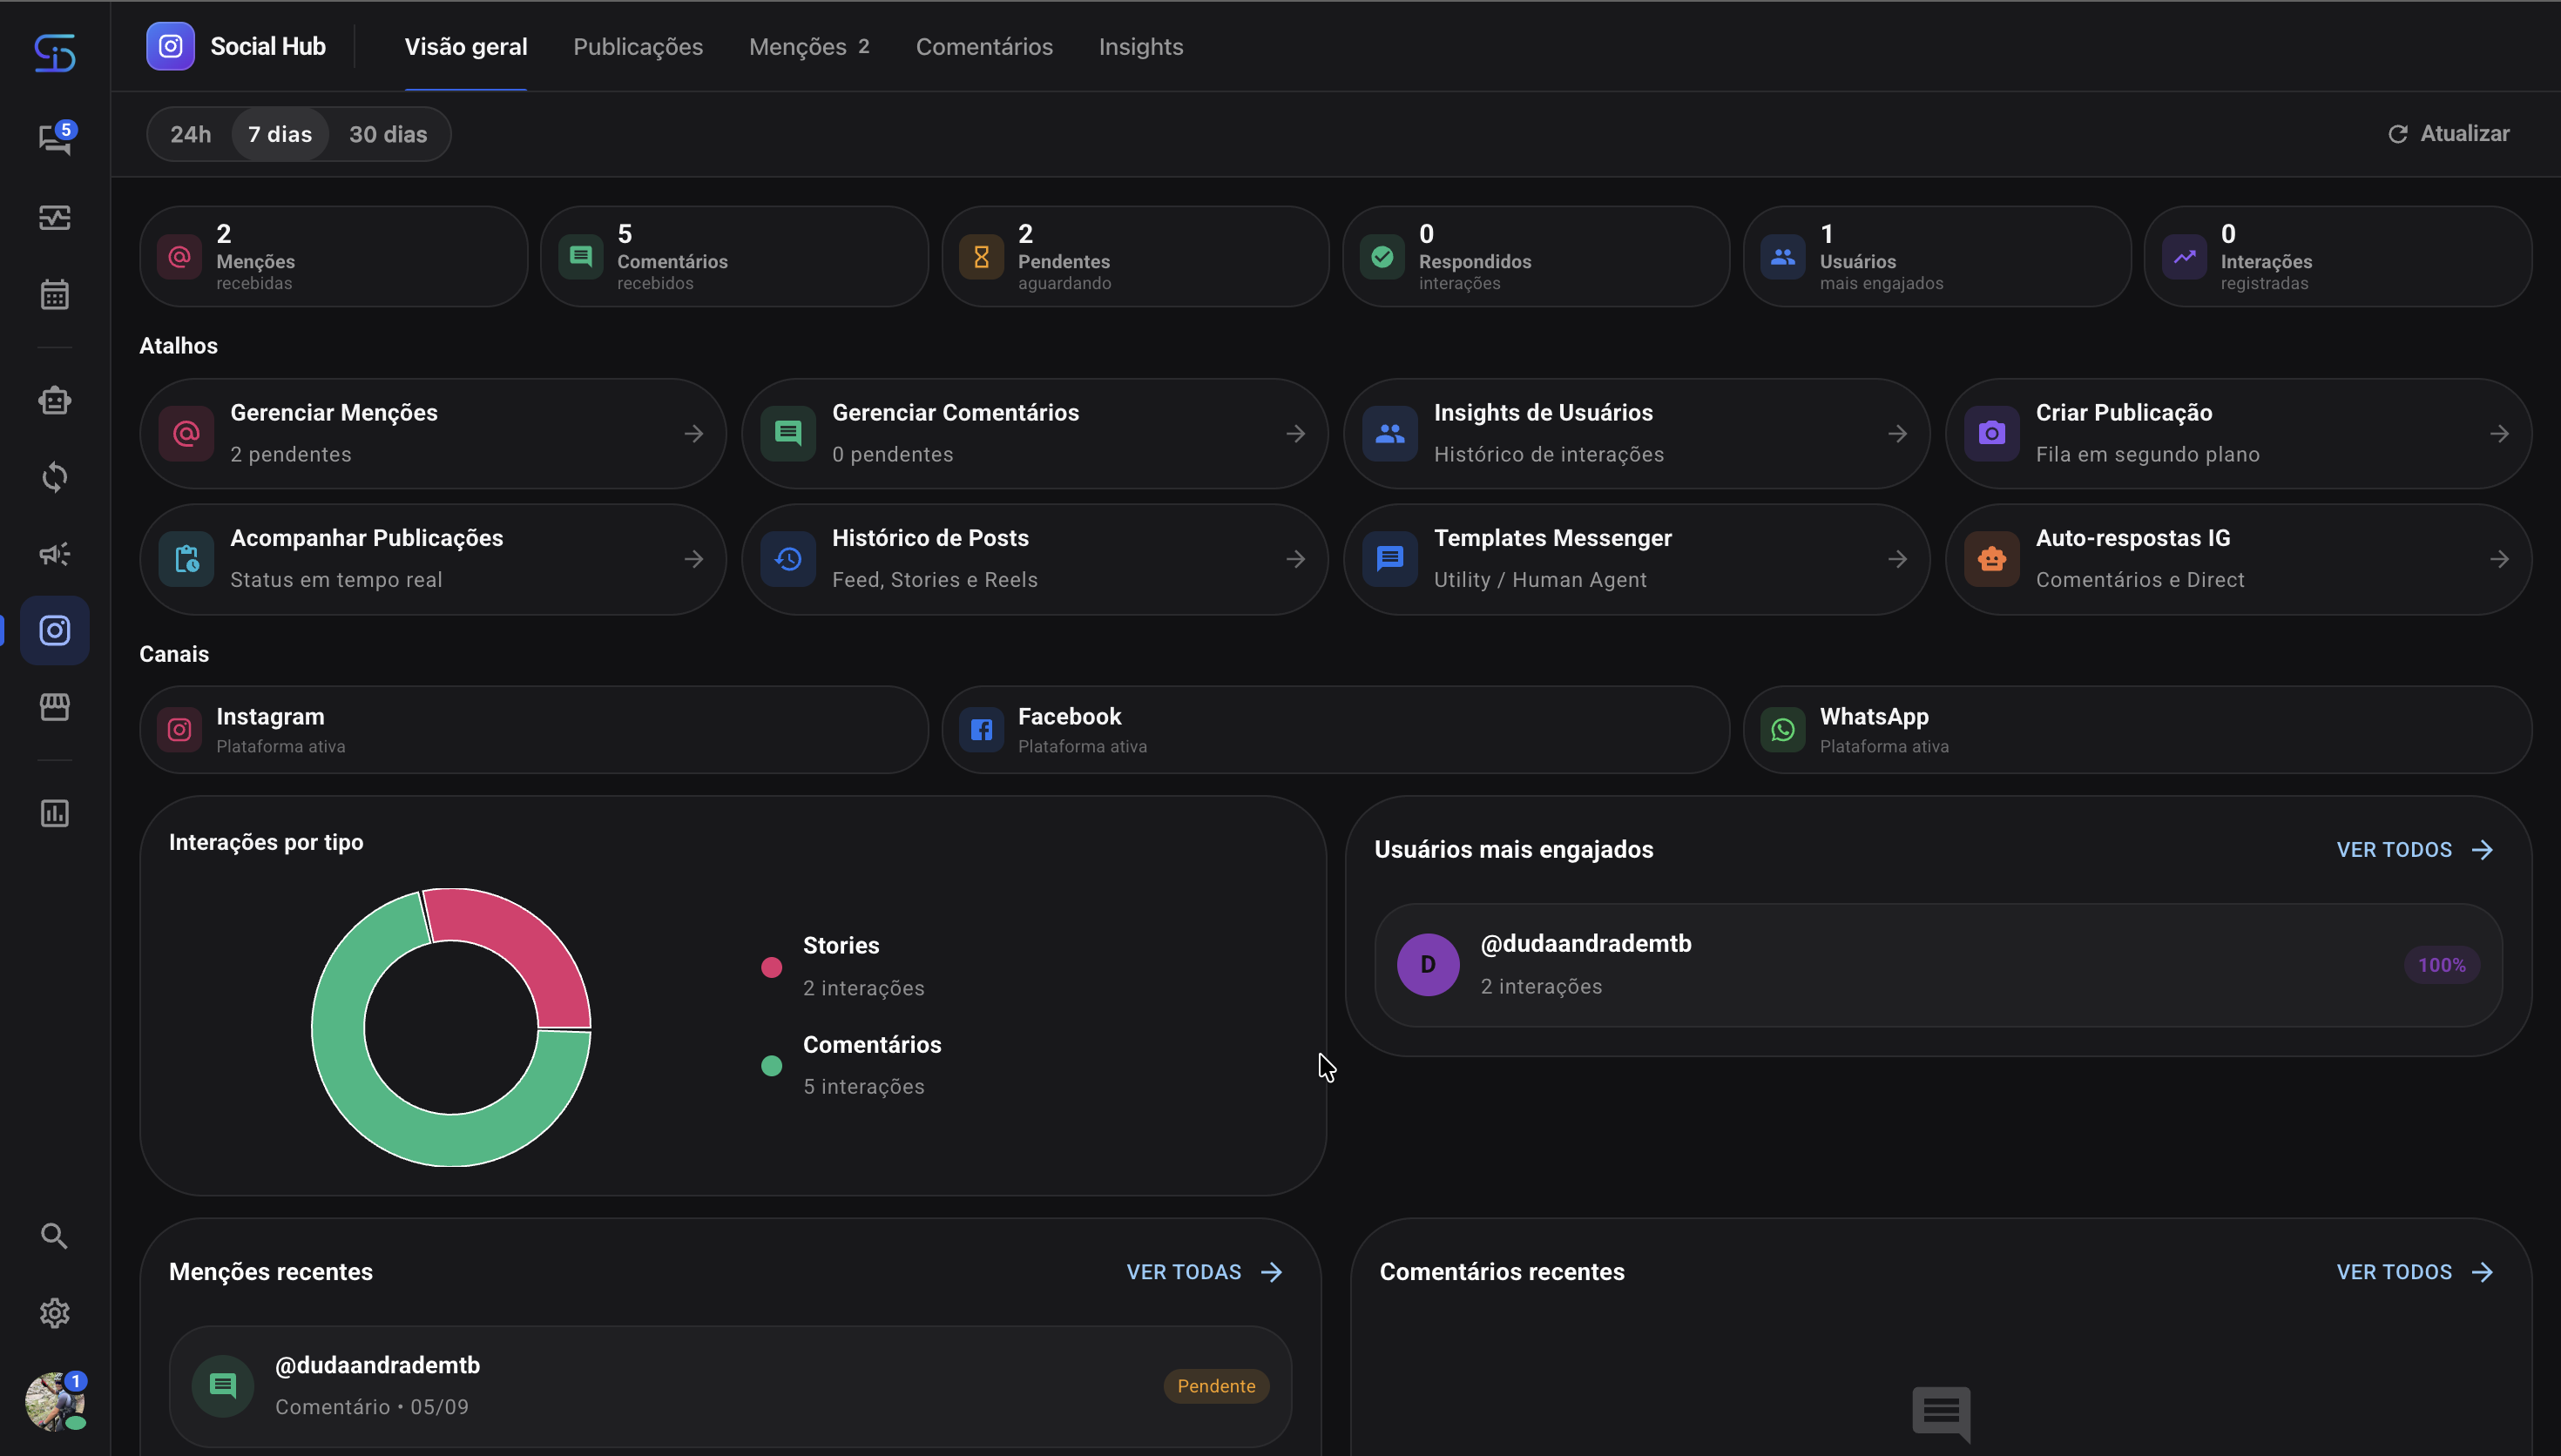Click the pink Stories legend dot
Image resolution: width=2561 pixels, height=1456 pixels.
pyautogui.click(x=771, y=967)
